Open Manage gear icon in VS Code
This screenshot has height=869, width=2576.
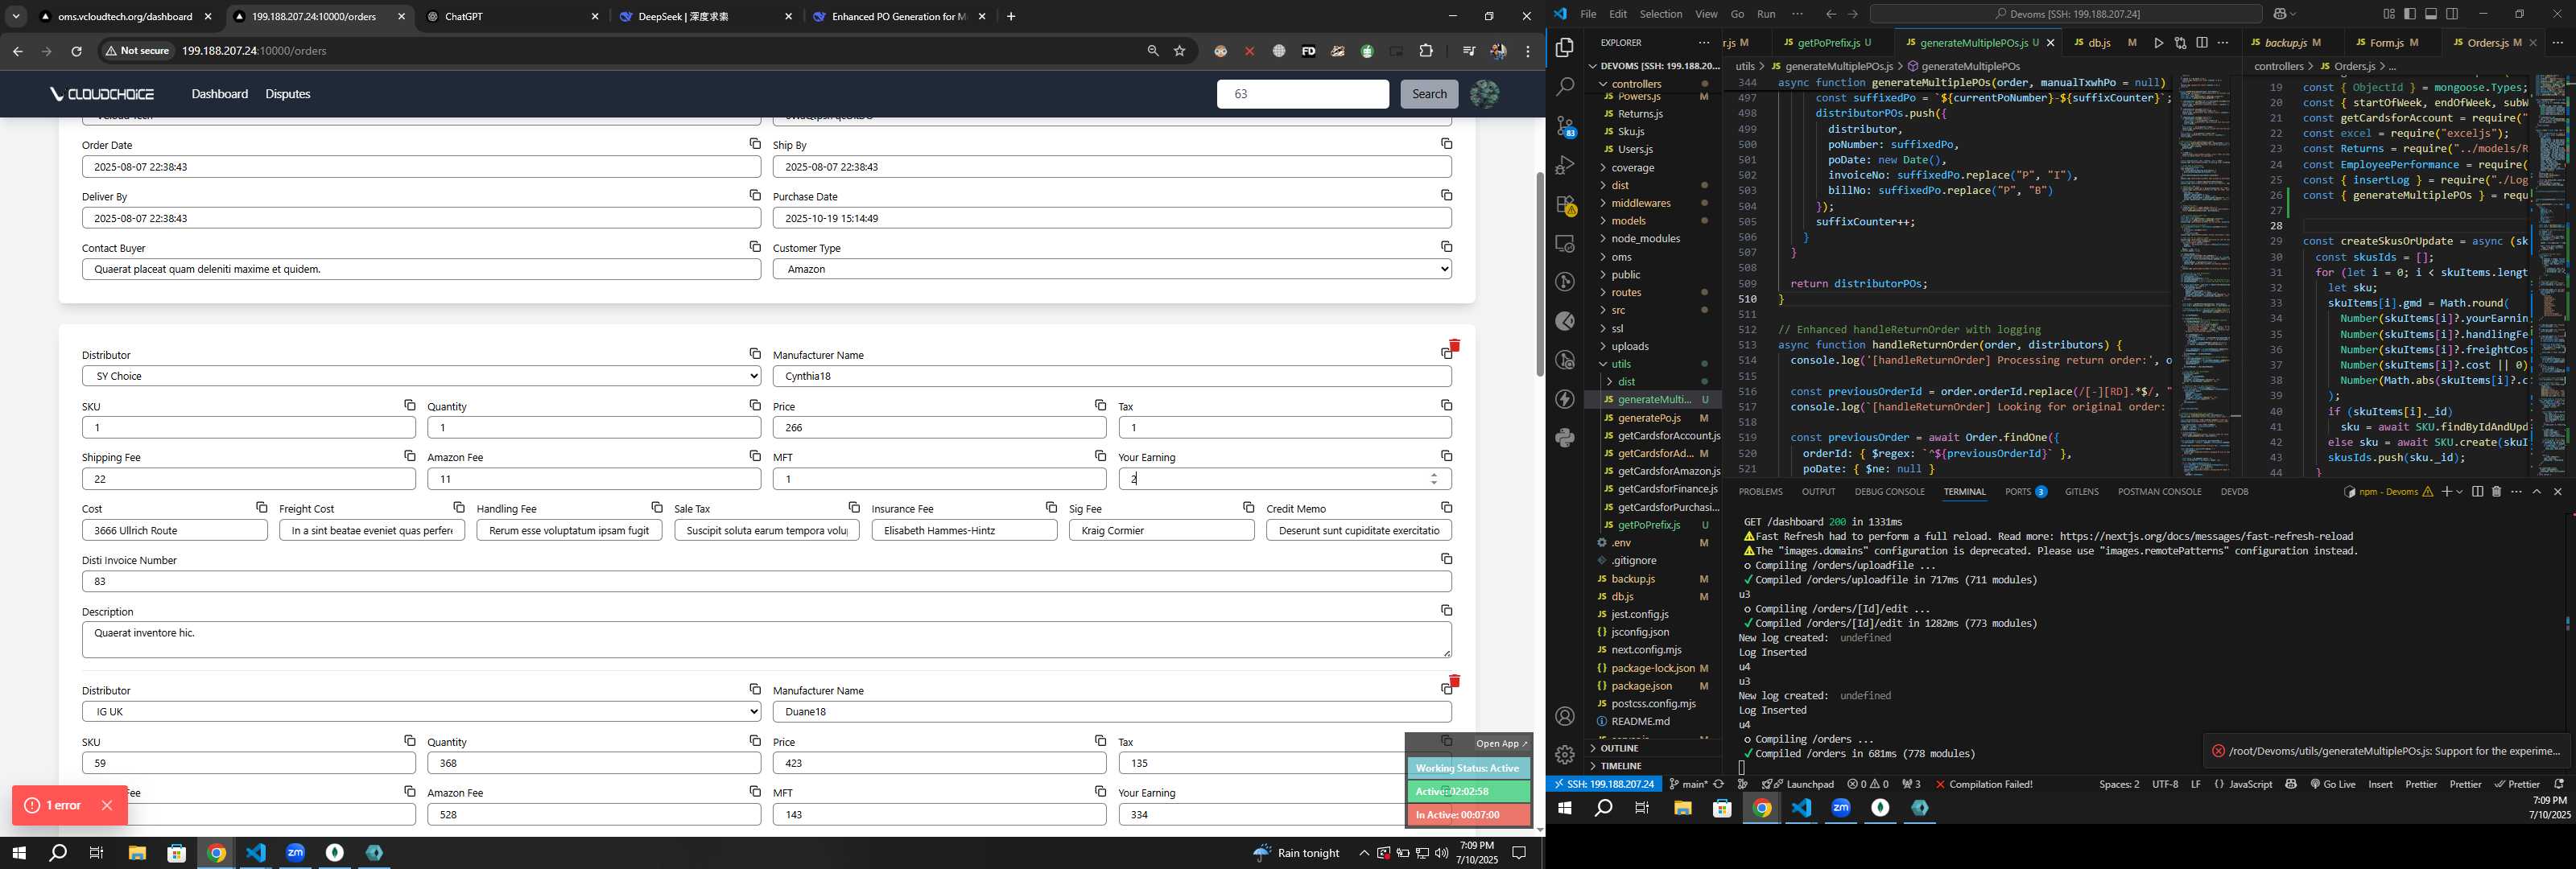coord(1565,755)
